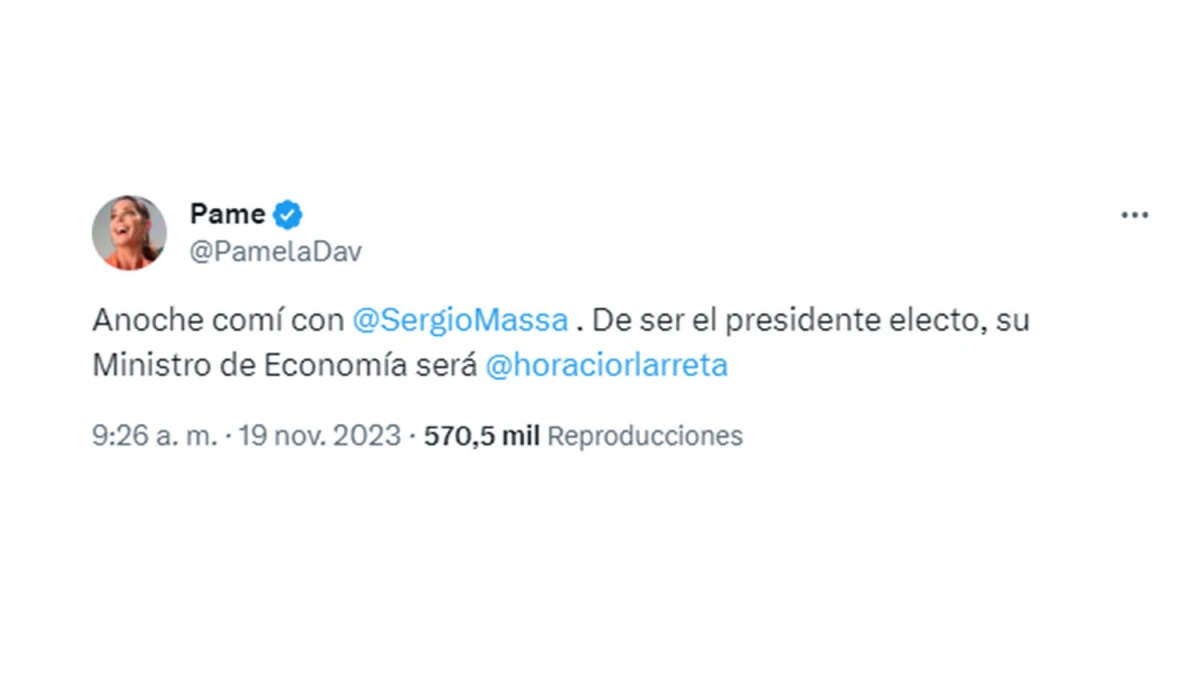Click the display name Pame

tap(225, 213)
